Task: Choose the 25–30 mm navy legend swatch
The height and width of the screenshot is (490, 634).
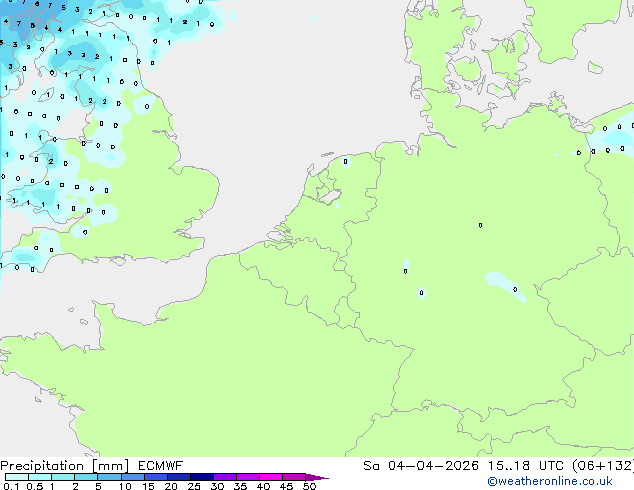Action: pos(202,477)
